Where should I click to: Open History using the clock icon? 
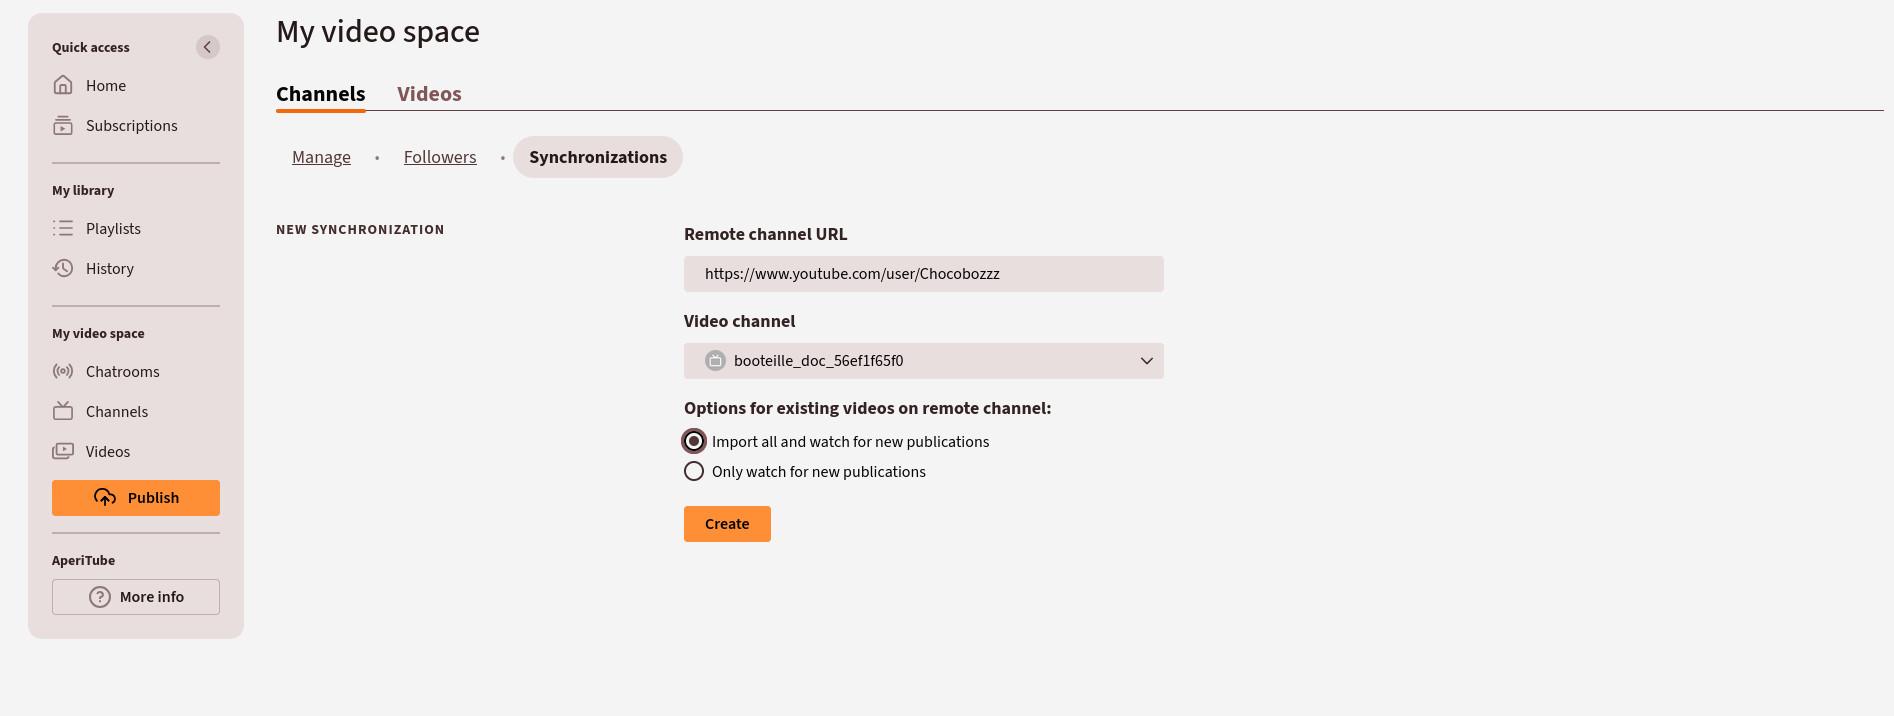63,269
